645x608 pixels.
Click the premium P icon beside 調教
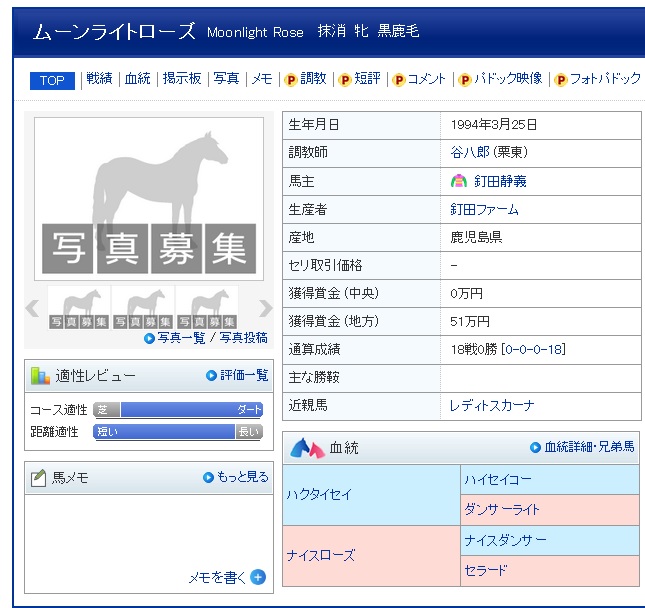click(x=291, y=79)
